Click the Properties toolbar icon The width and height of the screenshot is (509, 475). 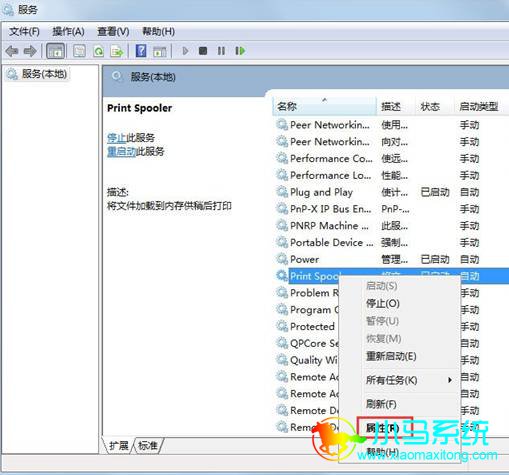(79, 51)
